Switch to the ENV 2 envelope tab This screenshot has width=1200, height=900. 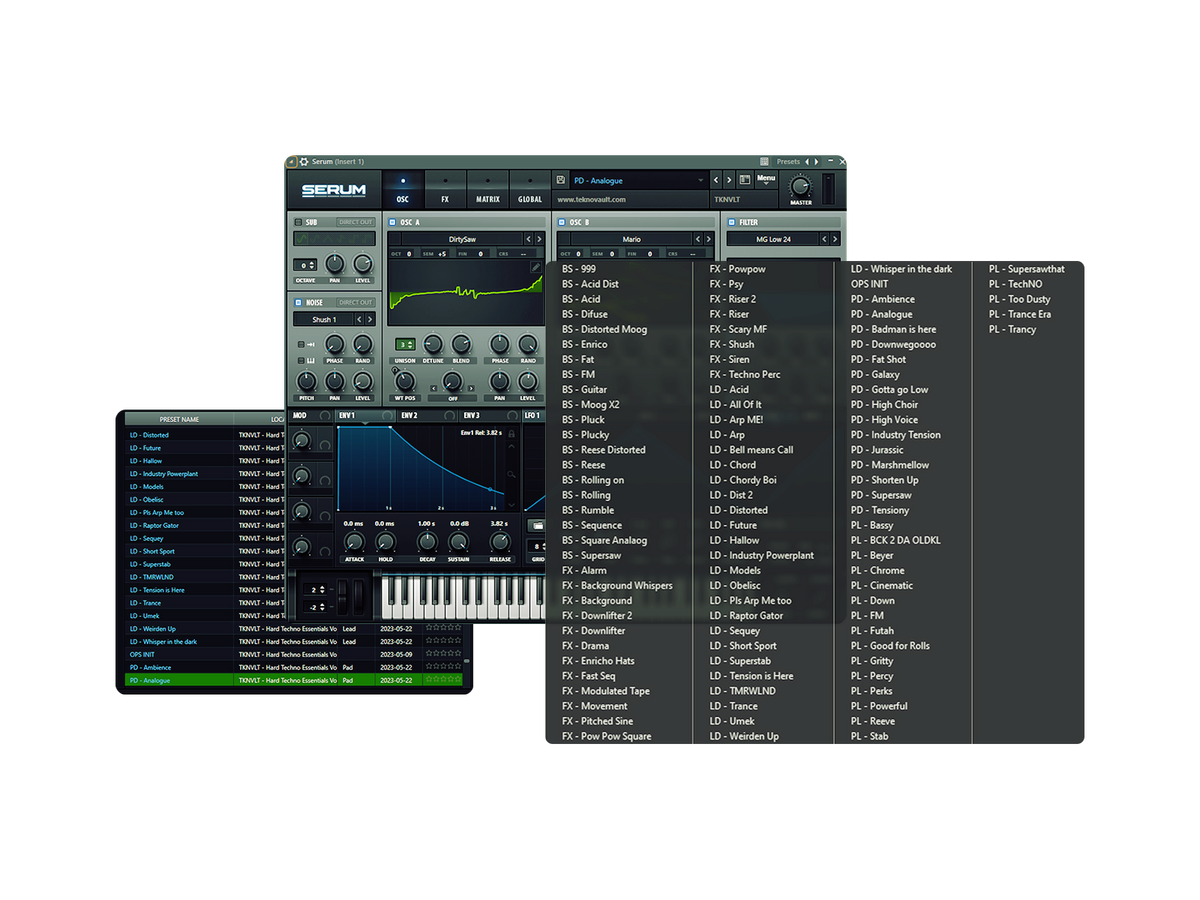tap(412, 416)
